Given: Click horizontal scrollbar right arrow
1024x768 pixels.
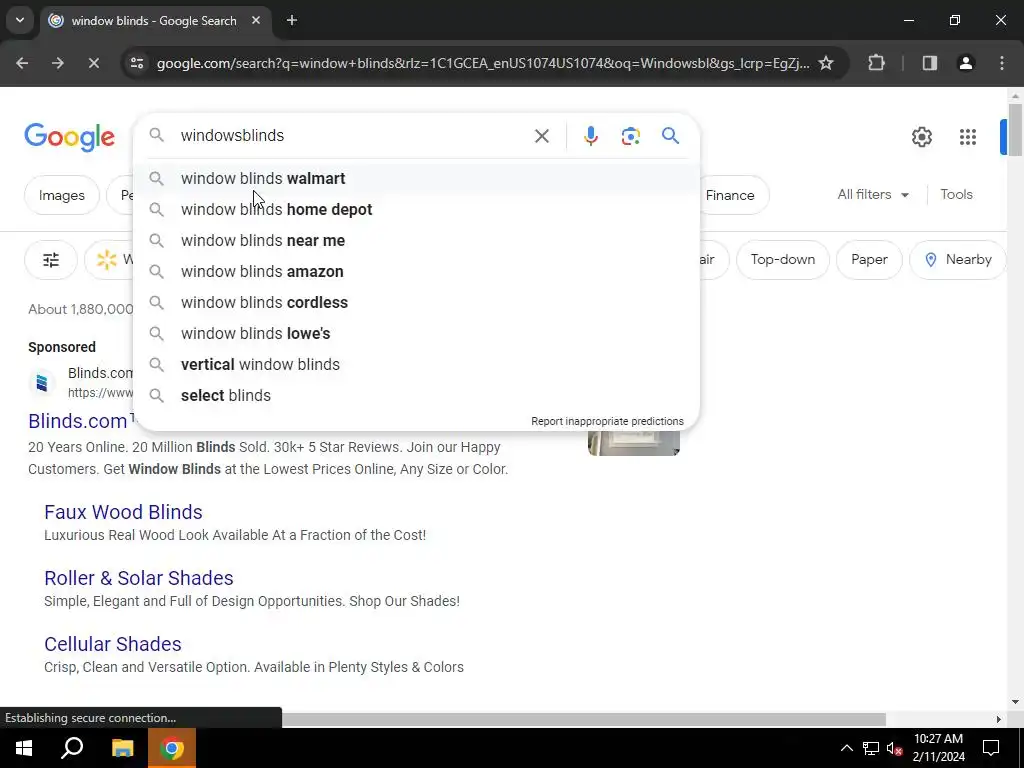Looking at the screenshot, I should 998,719.
